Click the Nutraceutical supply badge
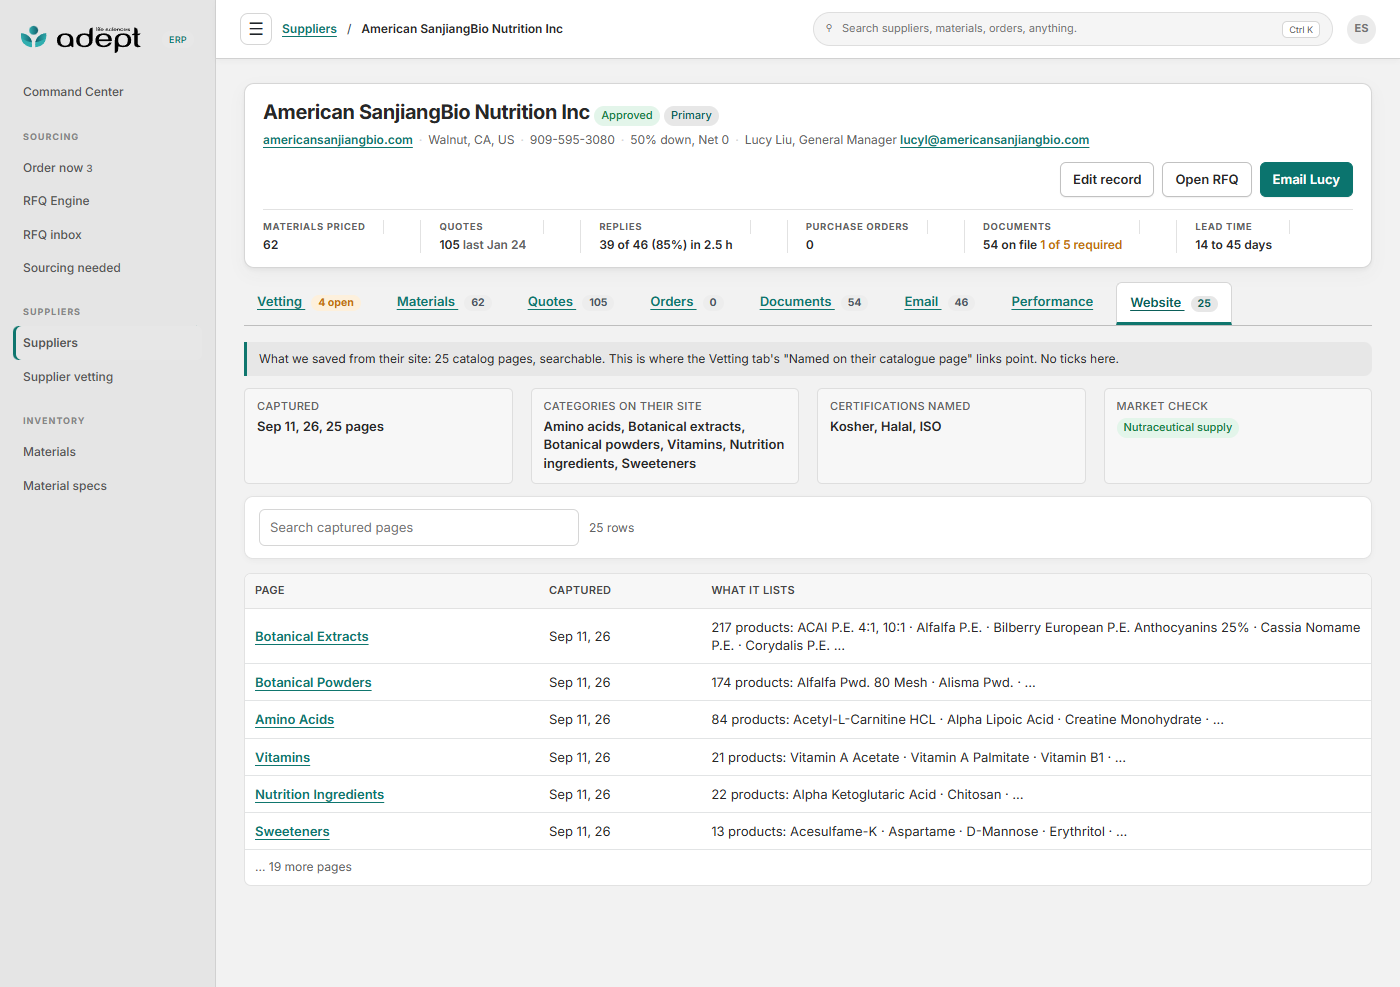Viewport: 1400px width, 987px height. (x=1177, y=428)
